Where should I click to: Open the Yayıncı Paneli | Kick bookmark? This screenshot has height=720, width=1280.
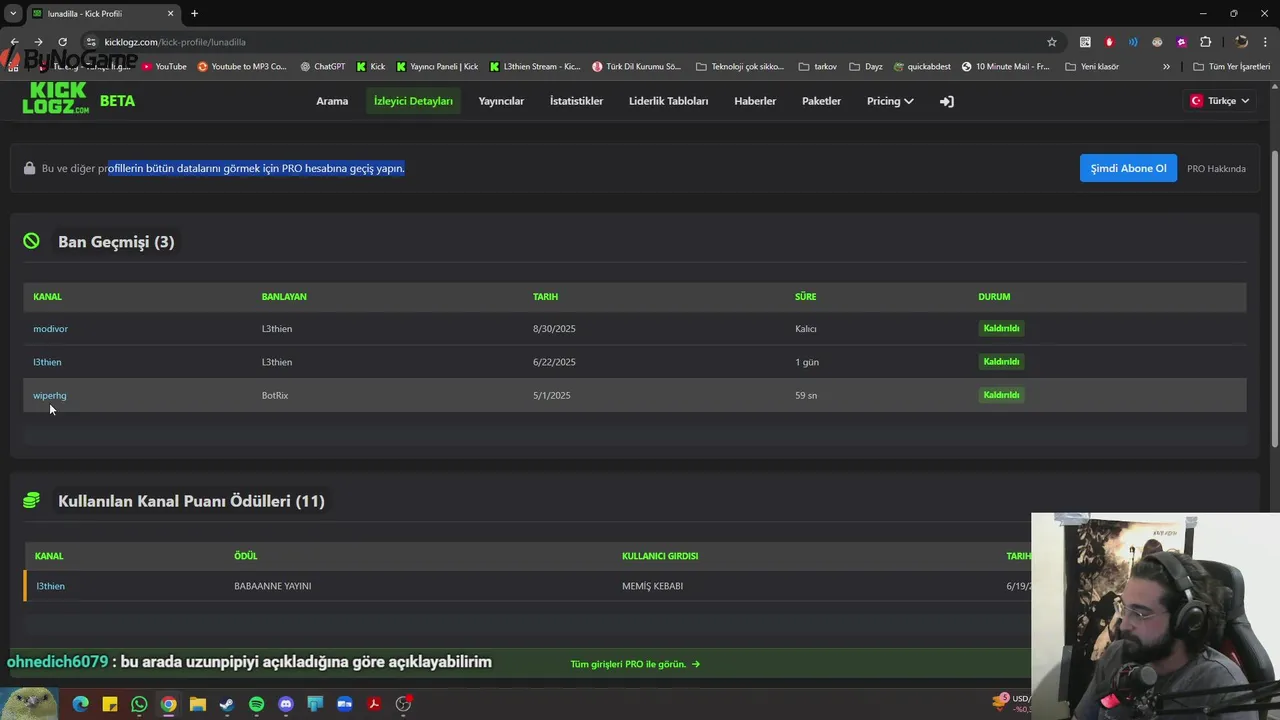click(x=437, y=67)
